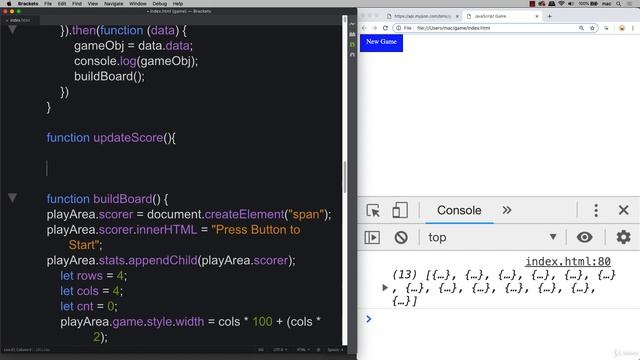Click the Spaces indentation setting in status bar
Viewport: 640px width, 360px height.
pyautogui.click(x=336, y=350)
